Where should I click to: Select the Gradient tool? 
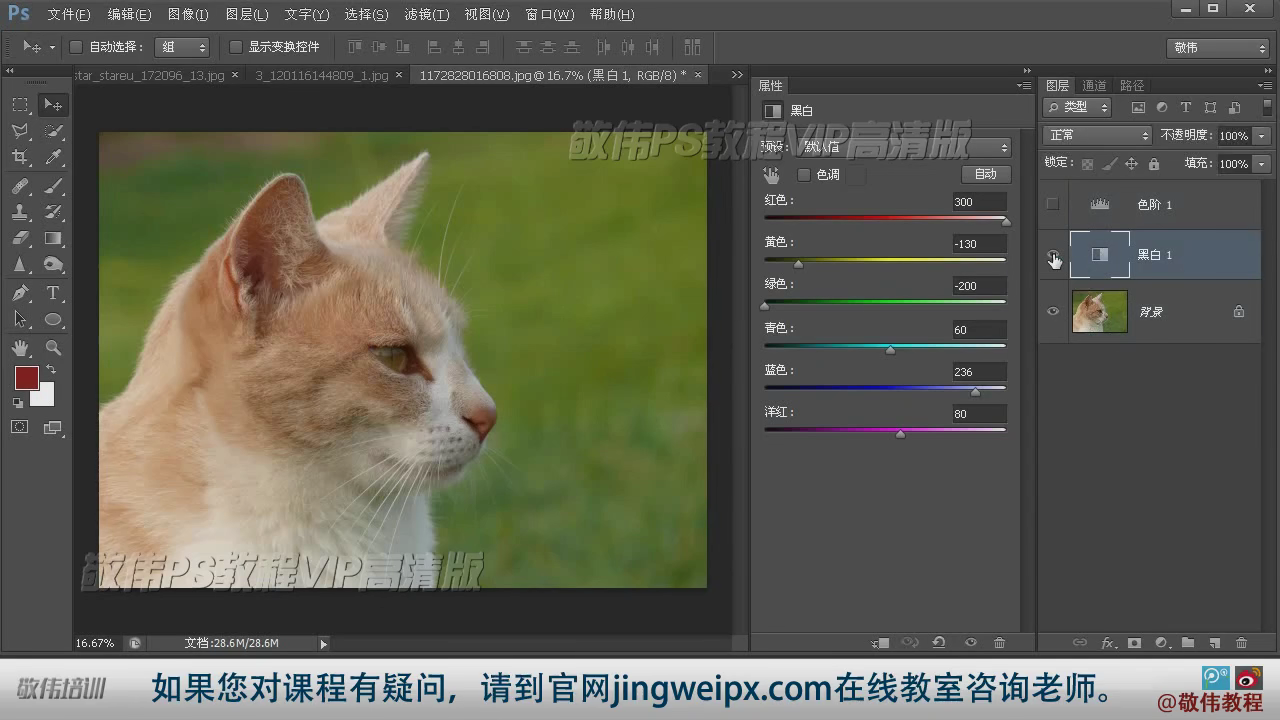pos(54,238)
